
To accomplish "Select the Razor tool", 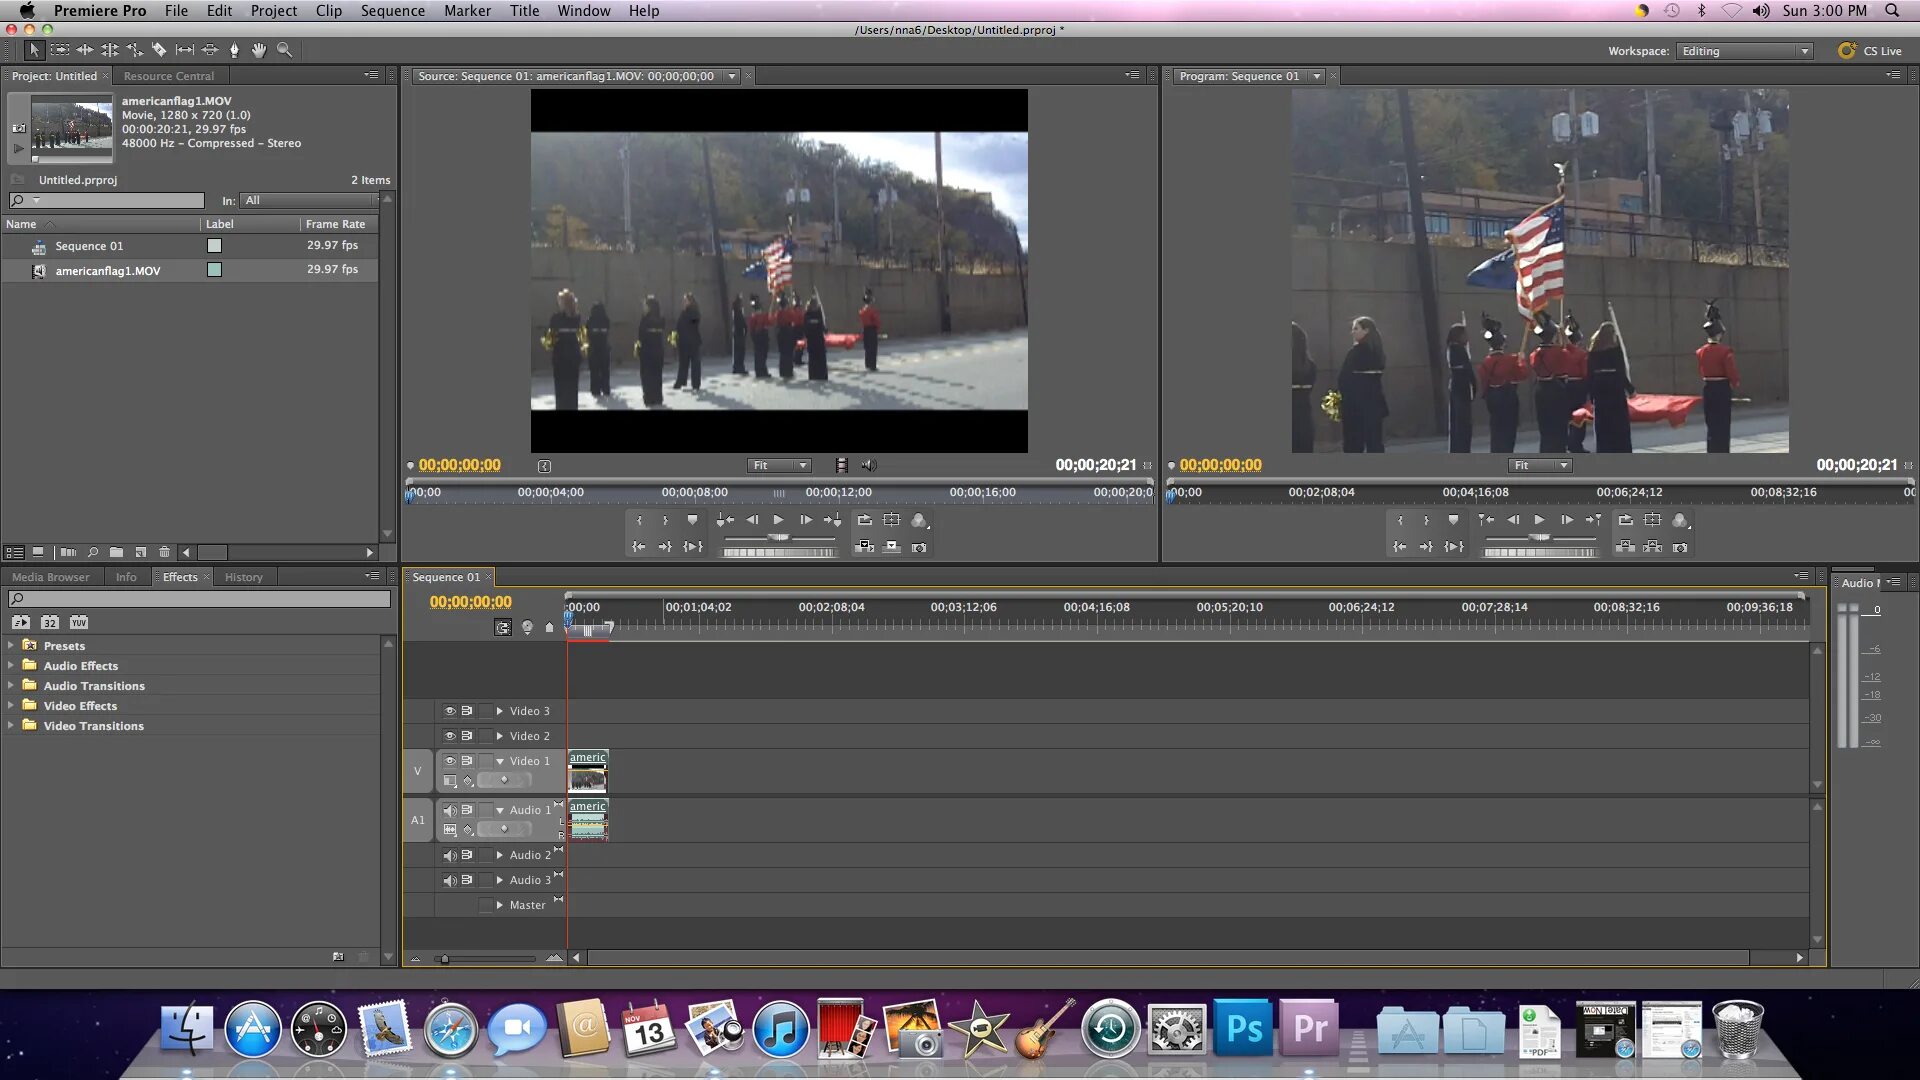I will [159, 50].
